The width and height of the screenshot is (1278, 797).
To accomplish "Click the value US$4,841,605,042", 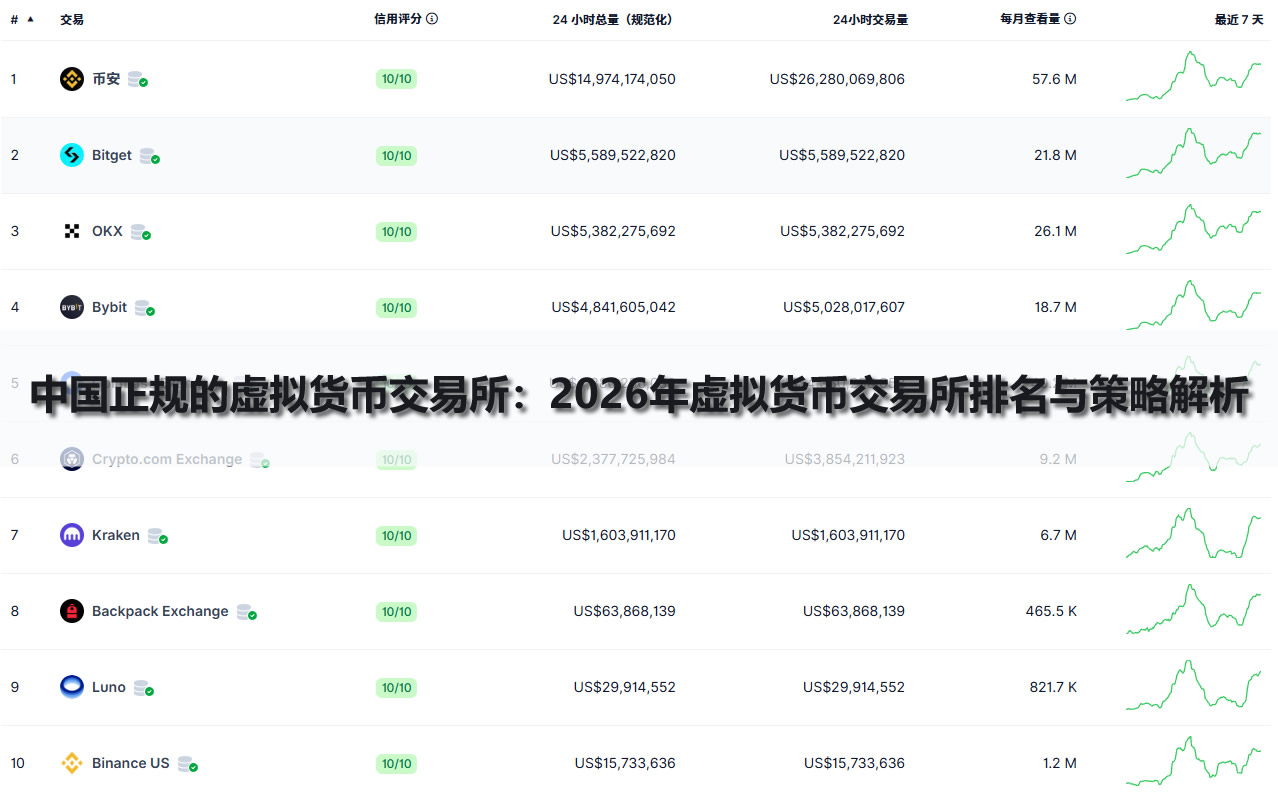I will pyautogui.click(x=613, y=307).
